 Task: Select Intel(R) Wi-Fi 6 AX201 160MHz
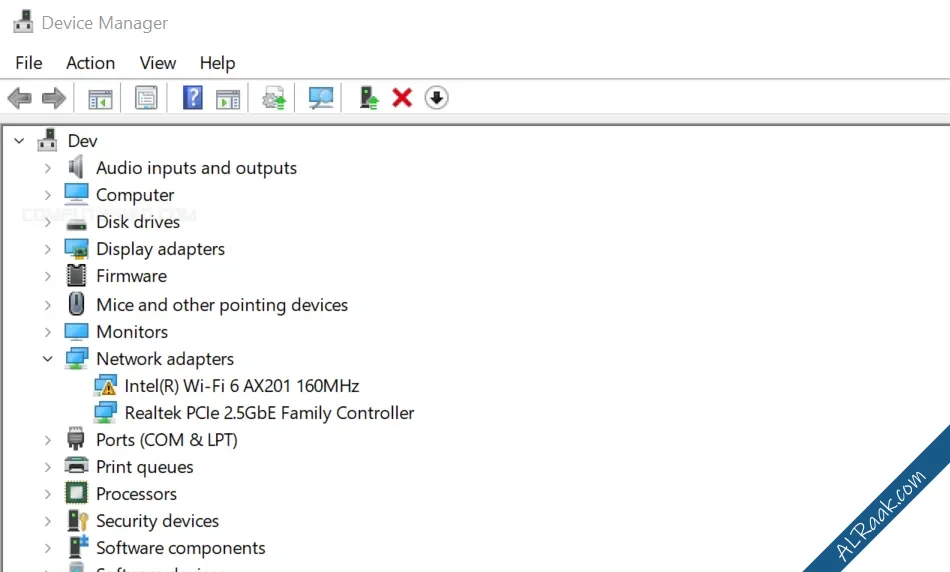(x=242, y=386)
